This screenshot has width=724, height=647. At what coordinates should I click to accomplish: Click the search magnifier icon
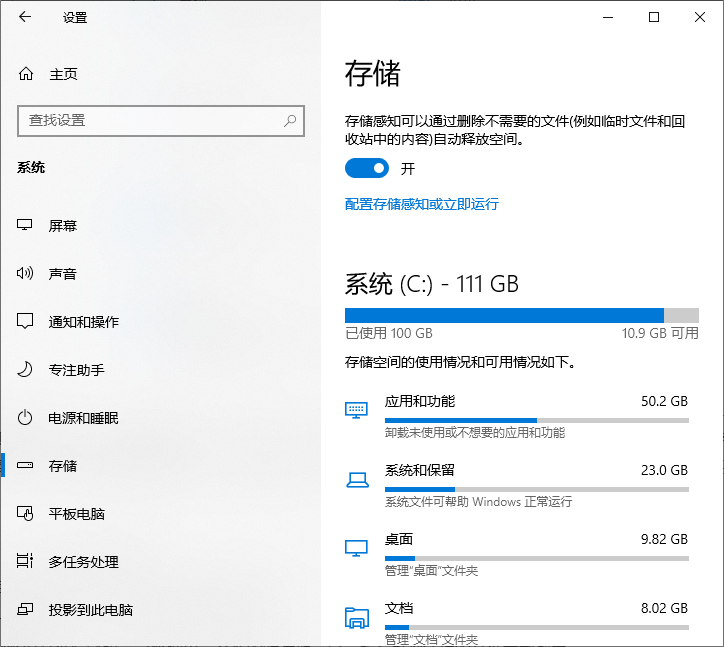click(x=290, y=121)
